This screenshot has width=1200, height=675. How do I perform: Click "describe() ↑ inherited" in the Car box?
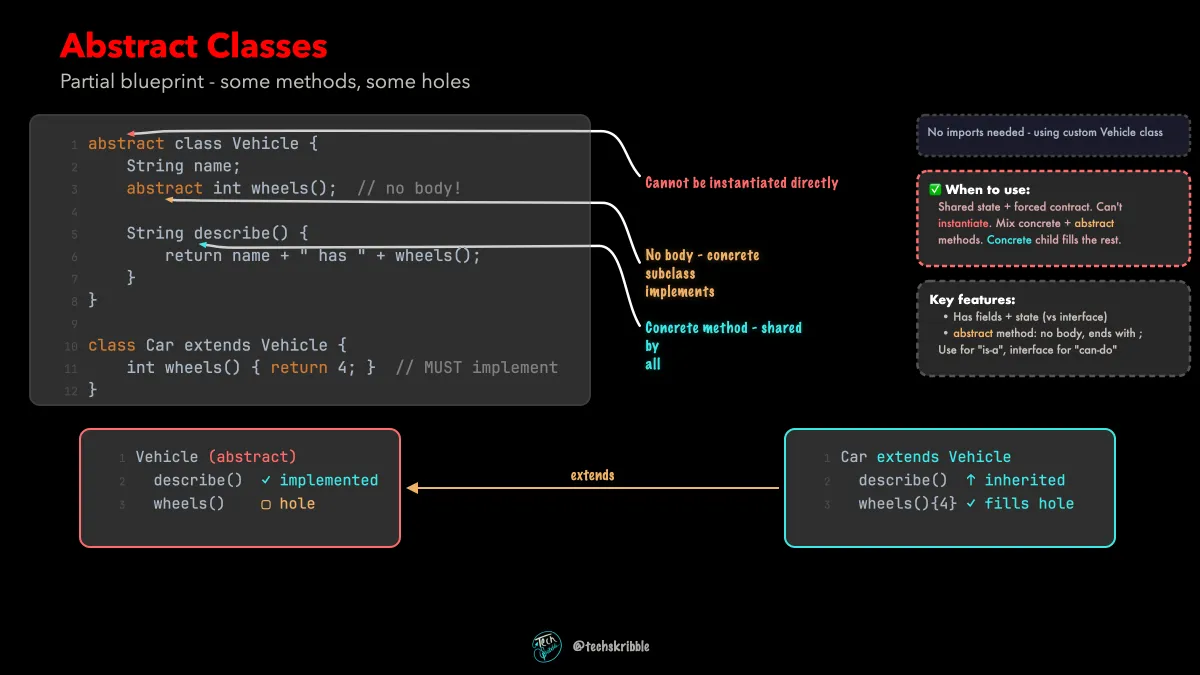pyautogui.click(x=962, y=480)
